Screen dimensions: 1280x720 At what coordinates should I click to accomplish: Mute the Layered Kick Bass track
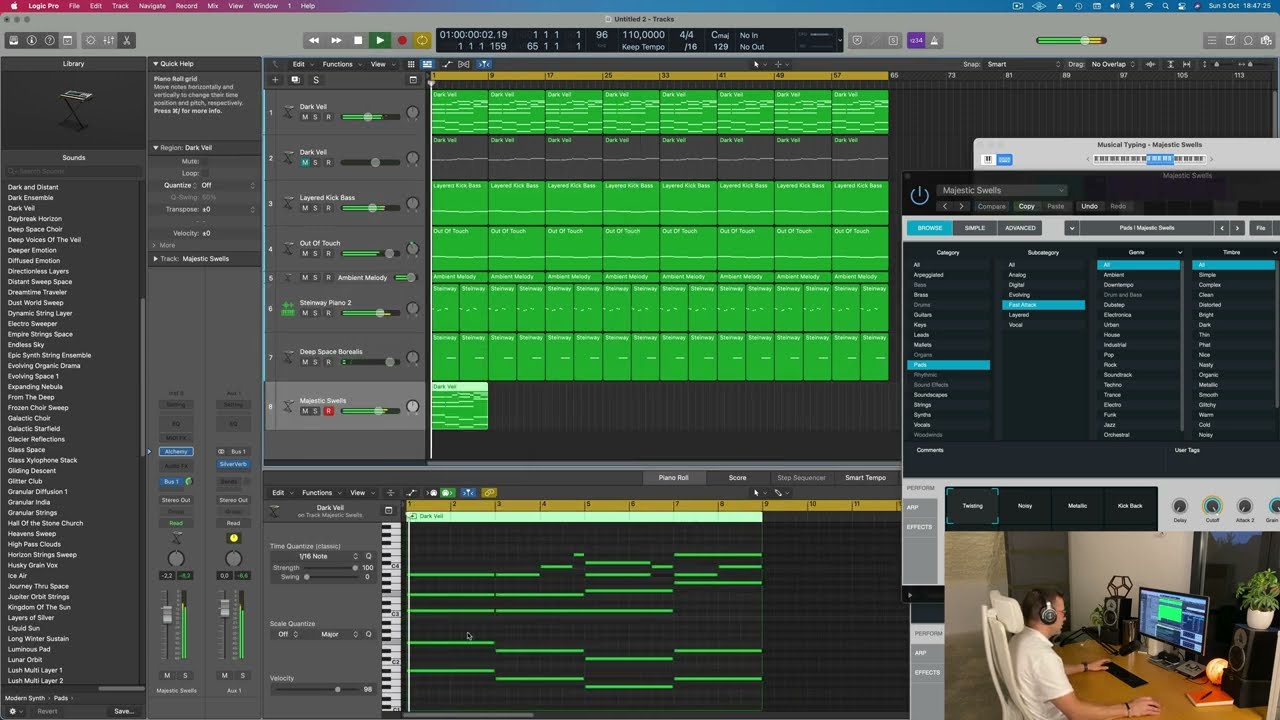(305, 208)
